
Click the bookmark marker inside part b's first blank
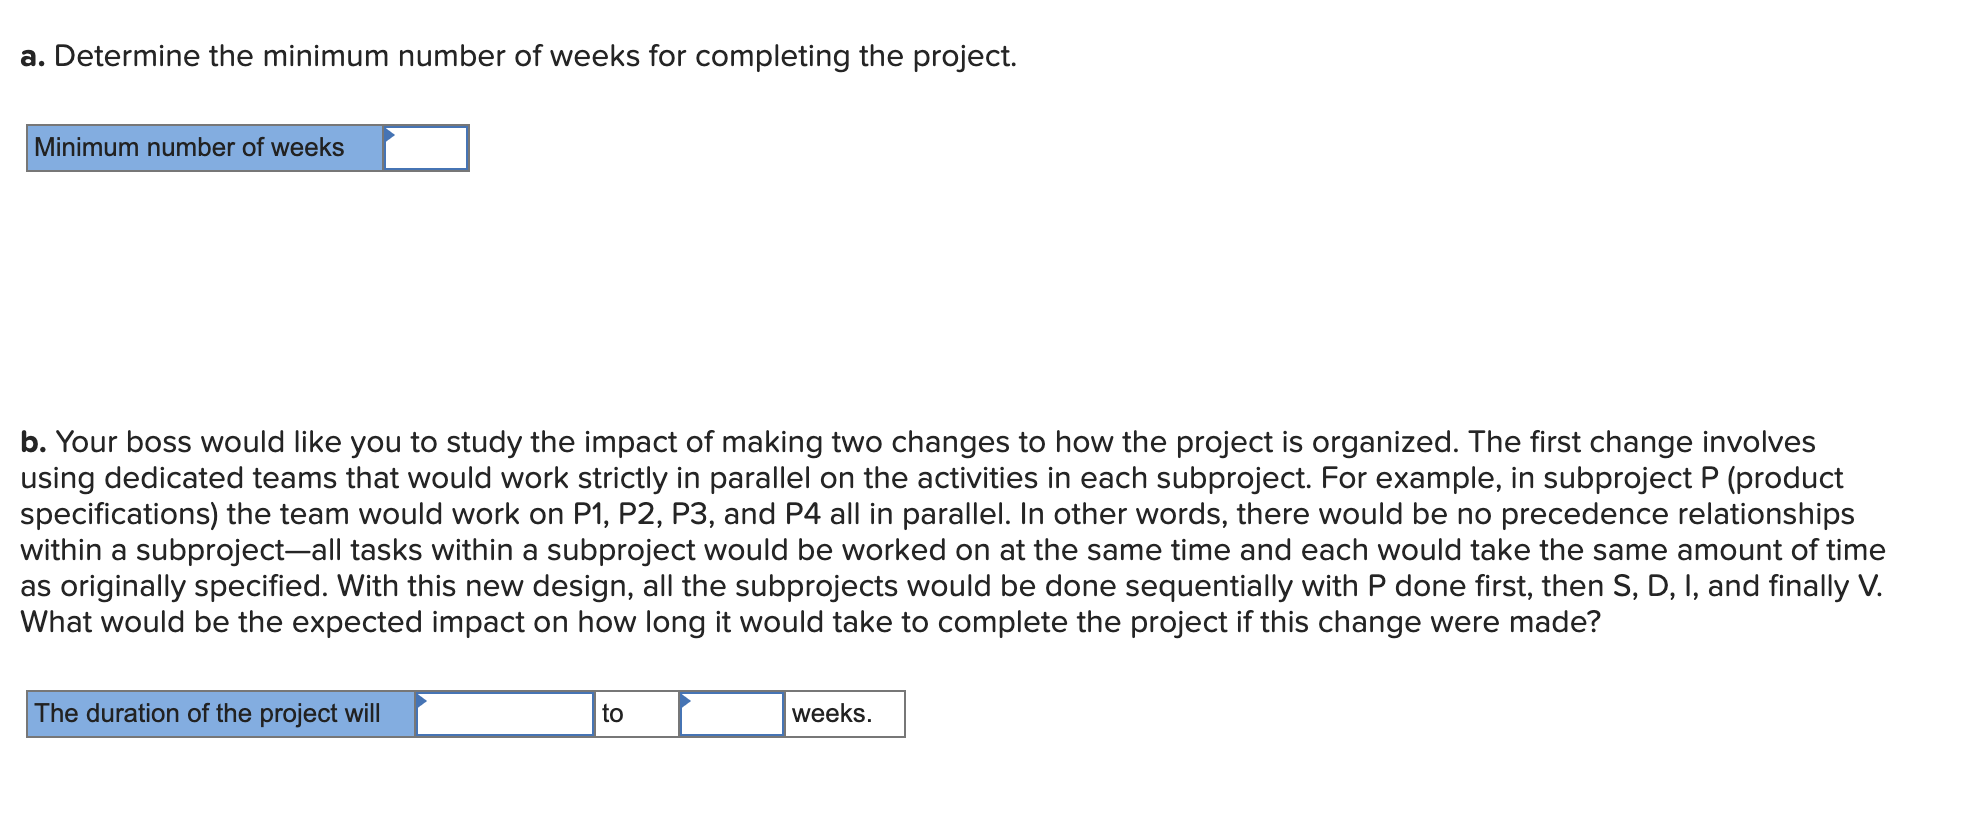click(424, 701)
